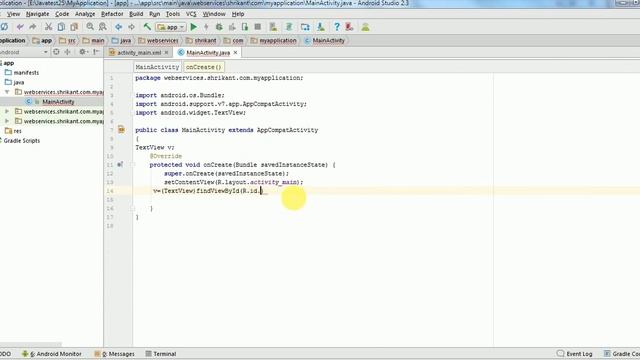Open the View menu

tap(13, 14)
